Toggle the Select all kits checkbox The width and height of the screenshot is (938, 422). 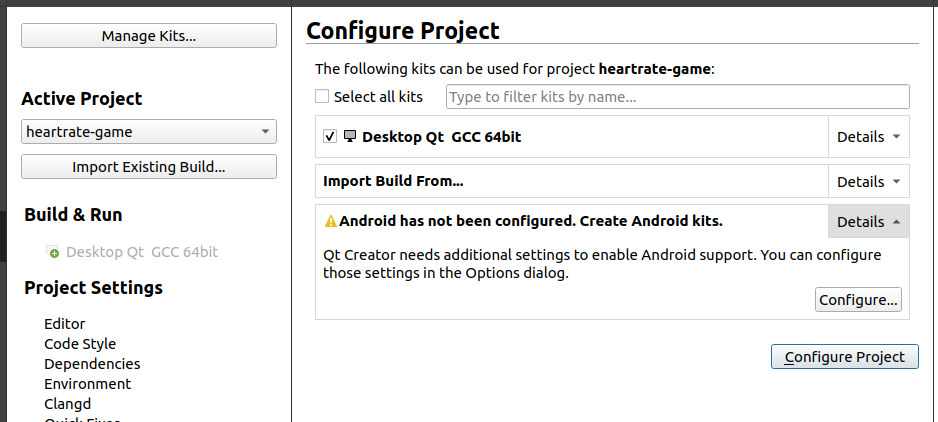click(x=322, y=96)
